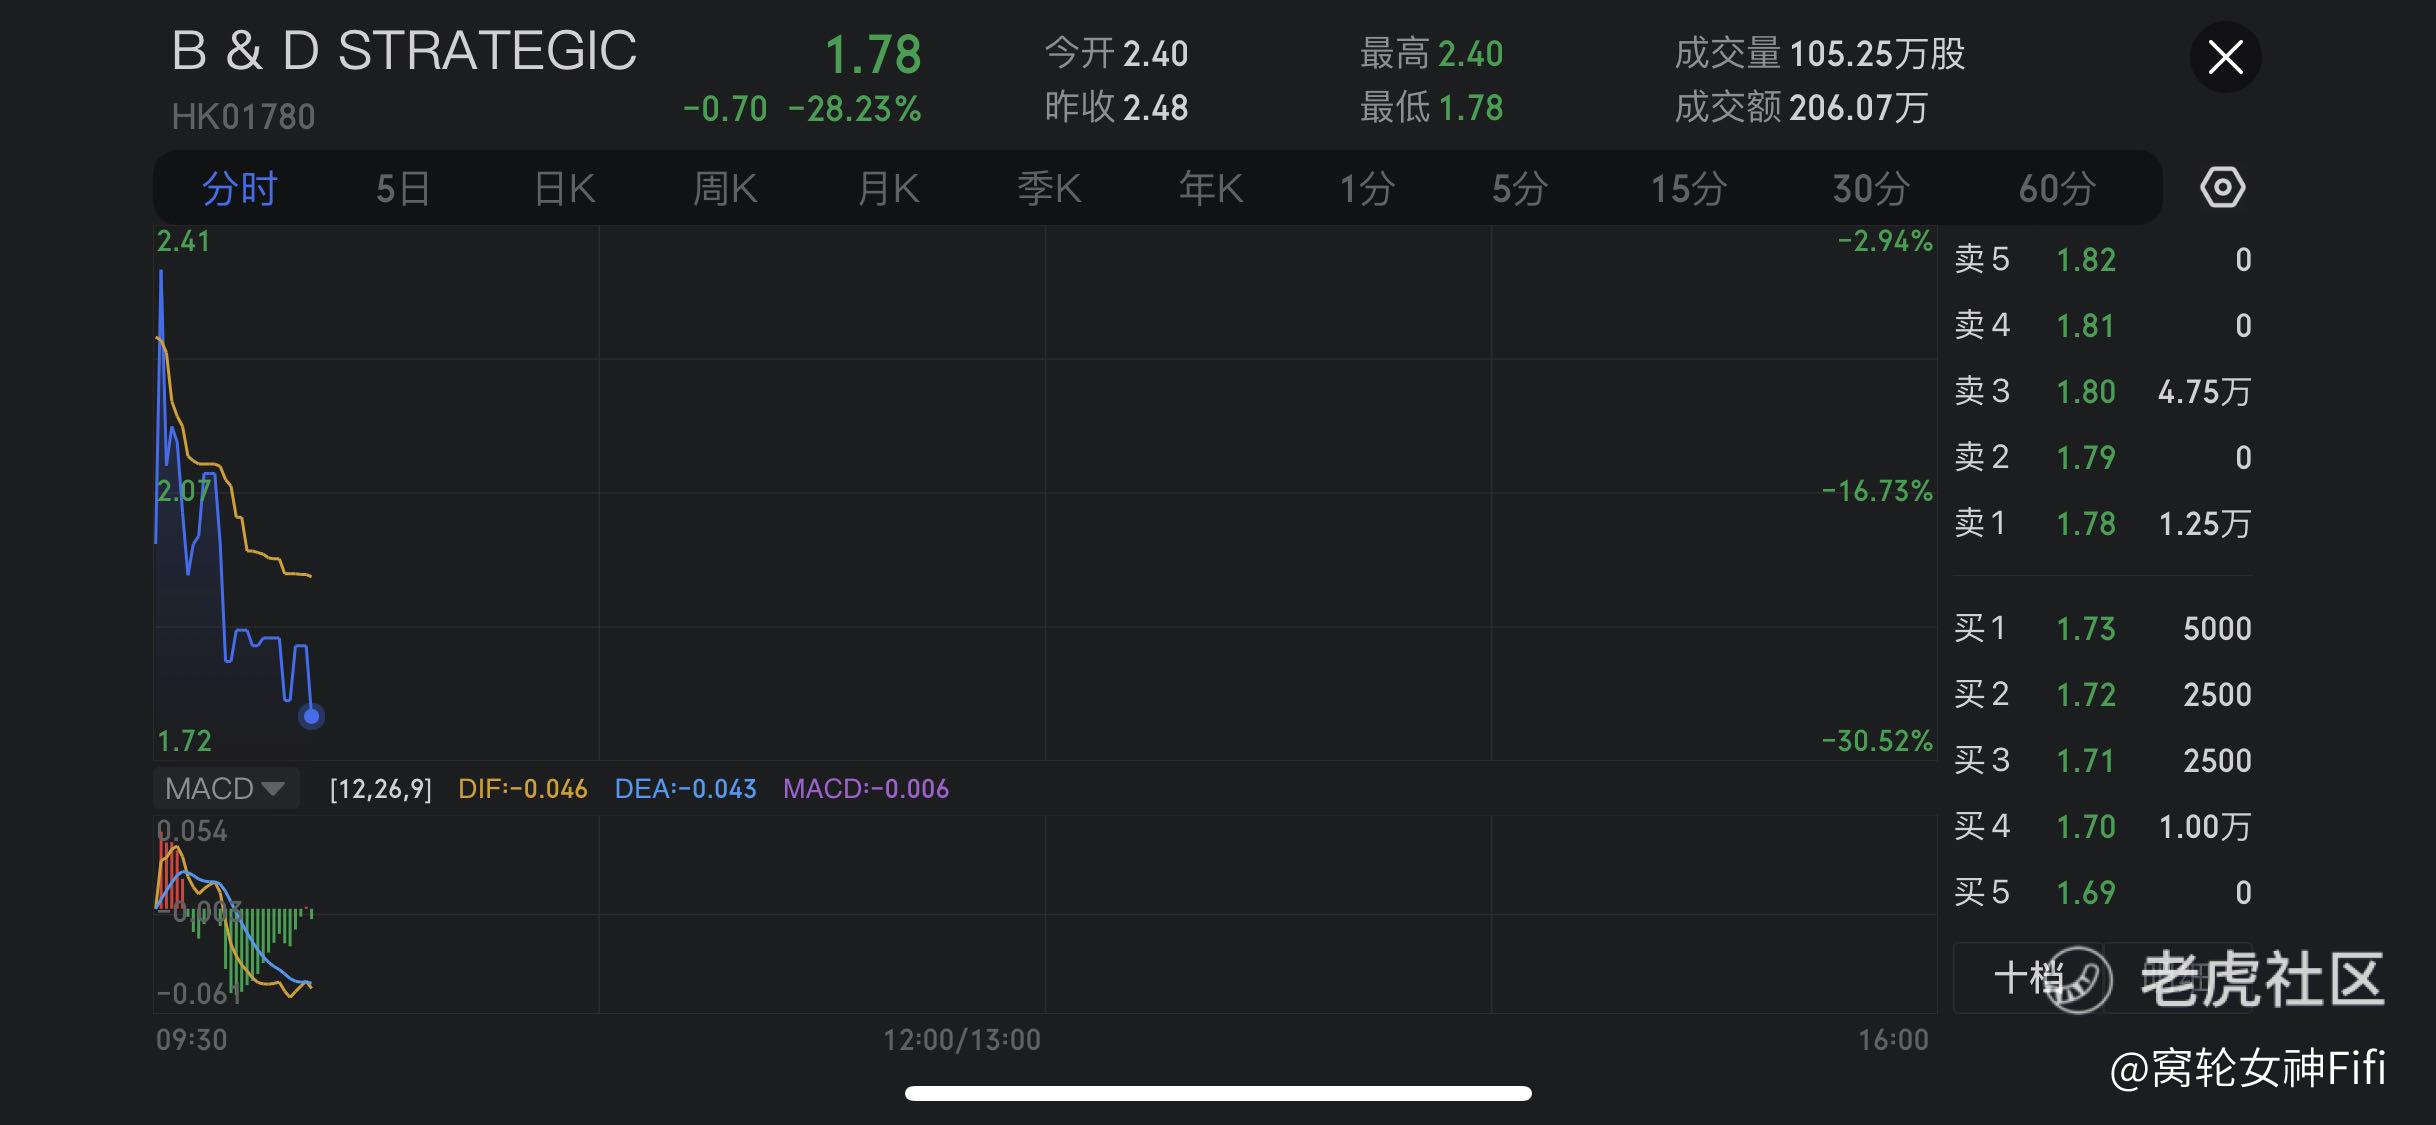
Task: Choose the 1分 interval tab
Action: [1367, 188]
